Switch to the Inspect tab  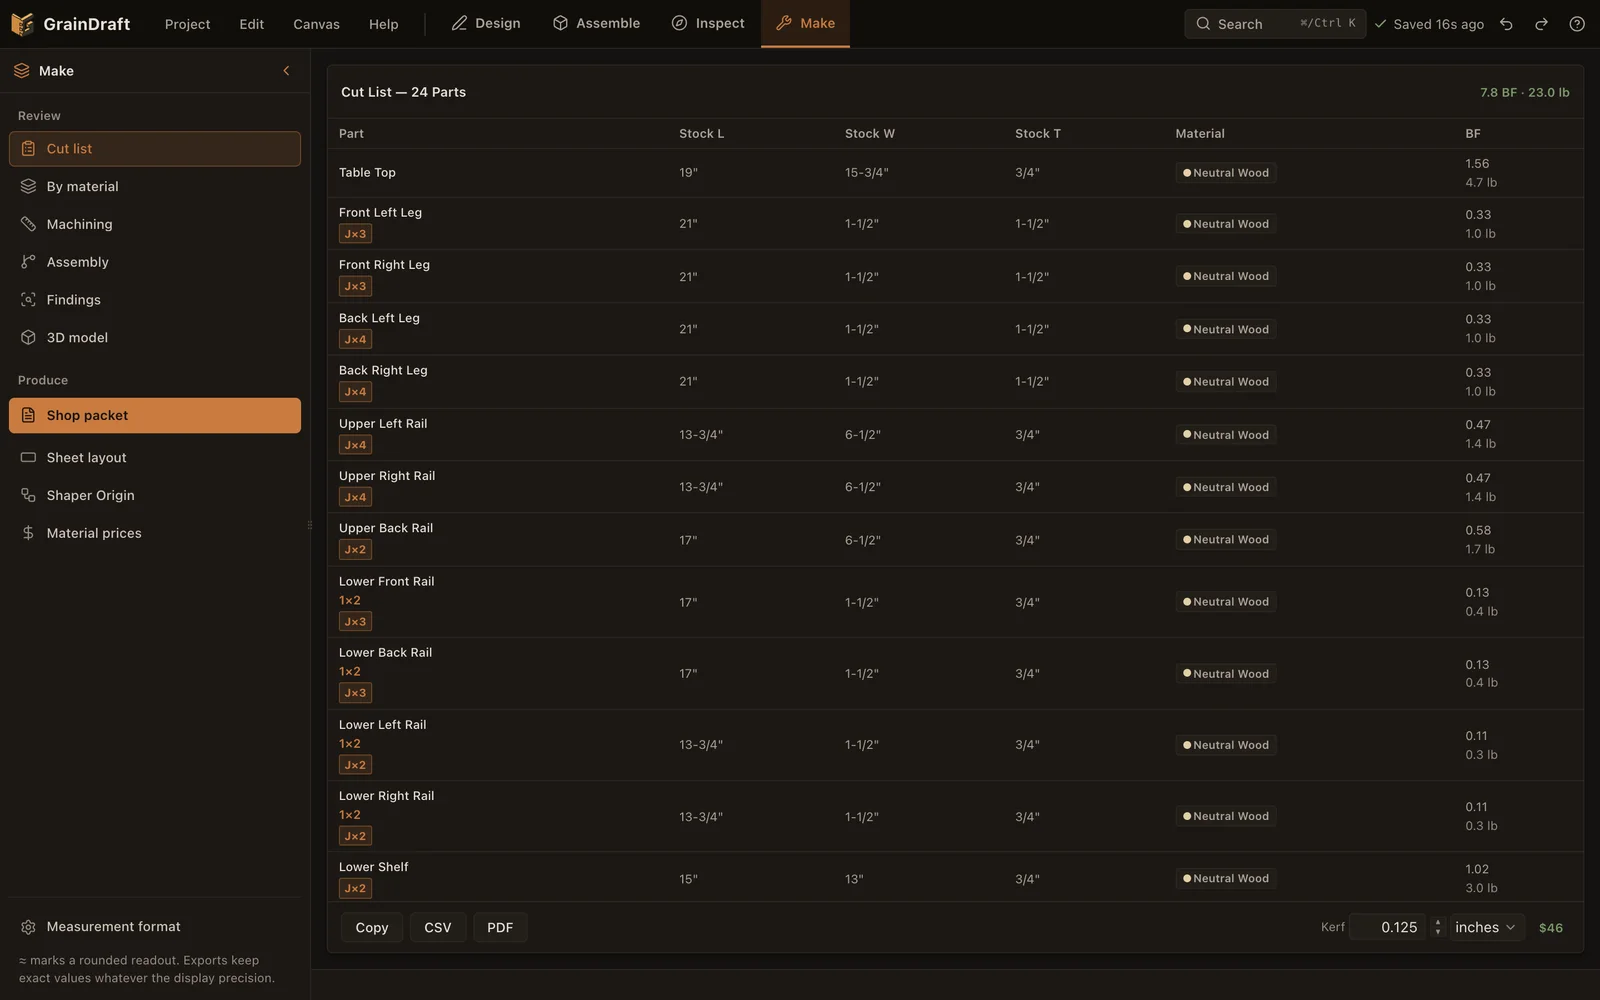coord(708,23)
